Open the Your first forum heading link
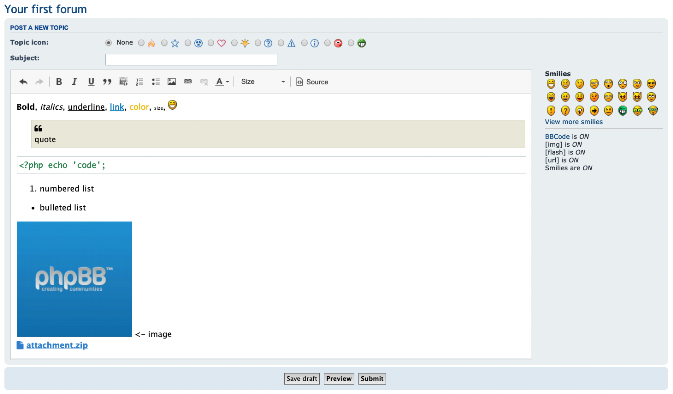Viewport: 673px width, 394px height. tap(45, 9)
